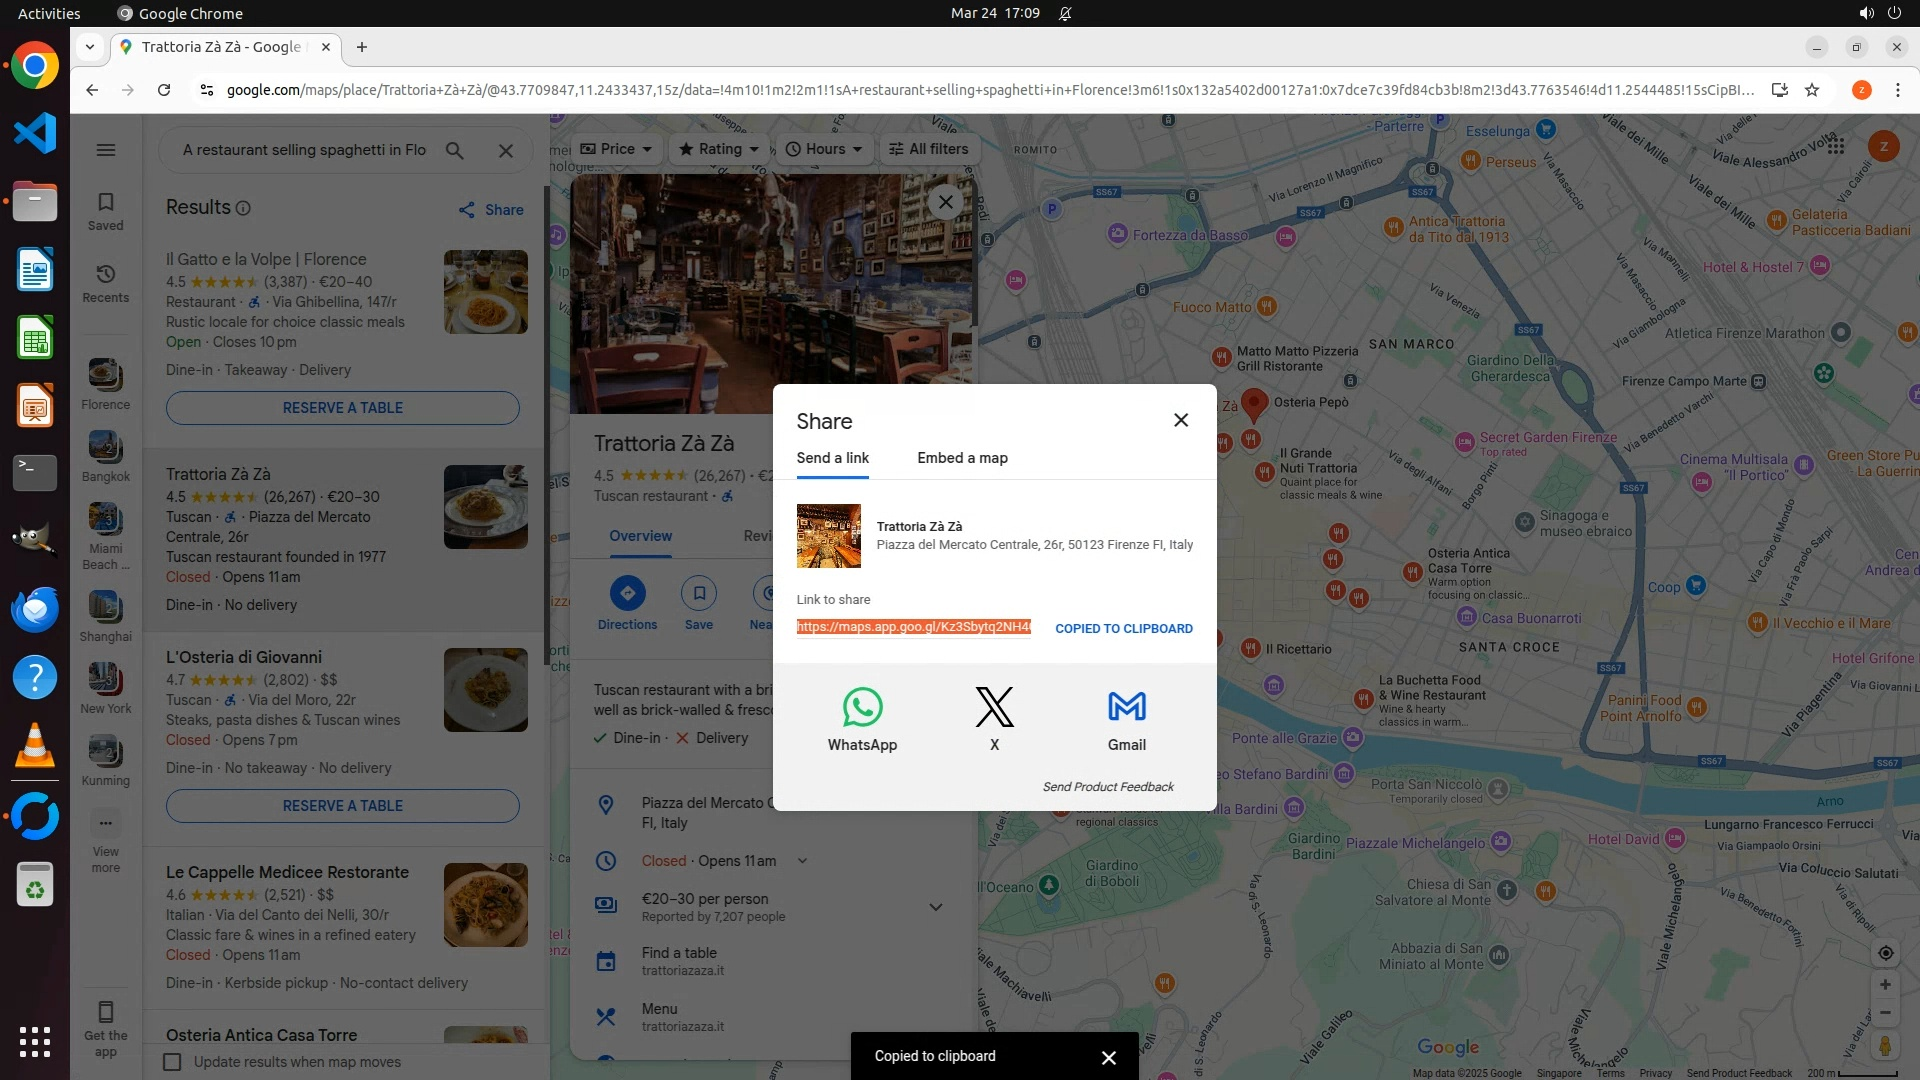Screen dimensions: 1920x1080
Task: Open Saved places in sidebar
Action: coord(106,210)
